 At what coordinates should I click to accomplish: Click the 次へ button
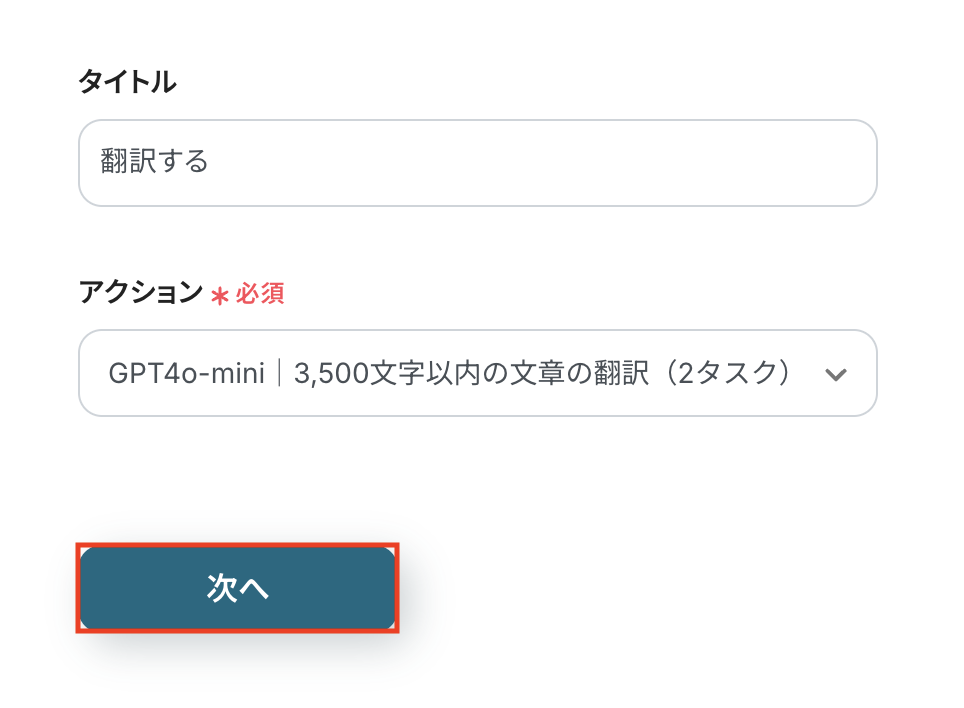pos(238,588)
